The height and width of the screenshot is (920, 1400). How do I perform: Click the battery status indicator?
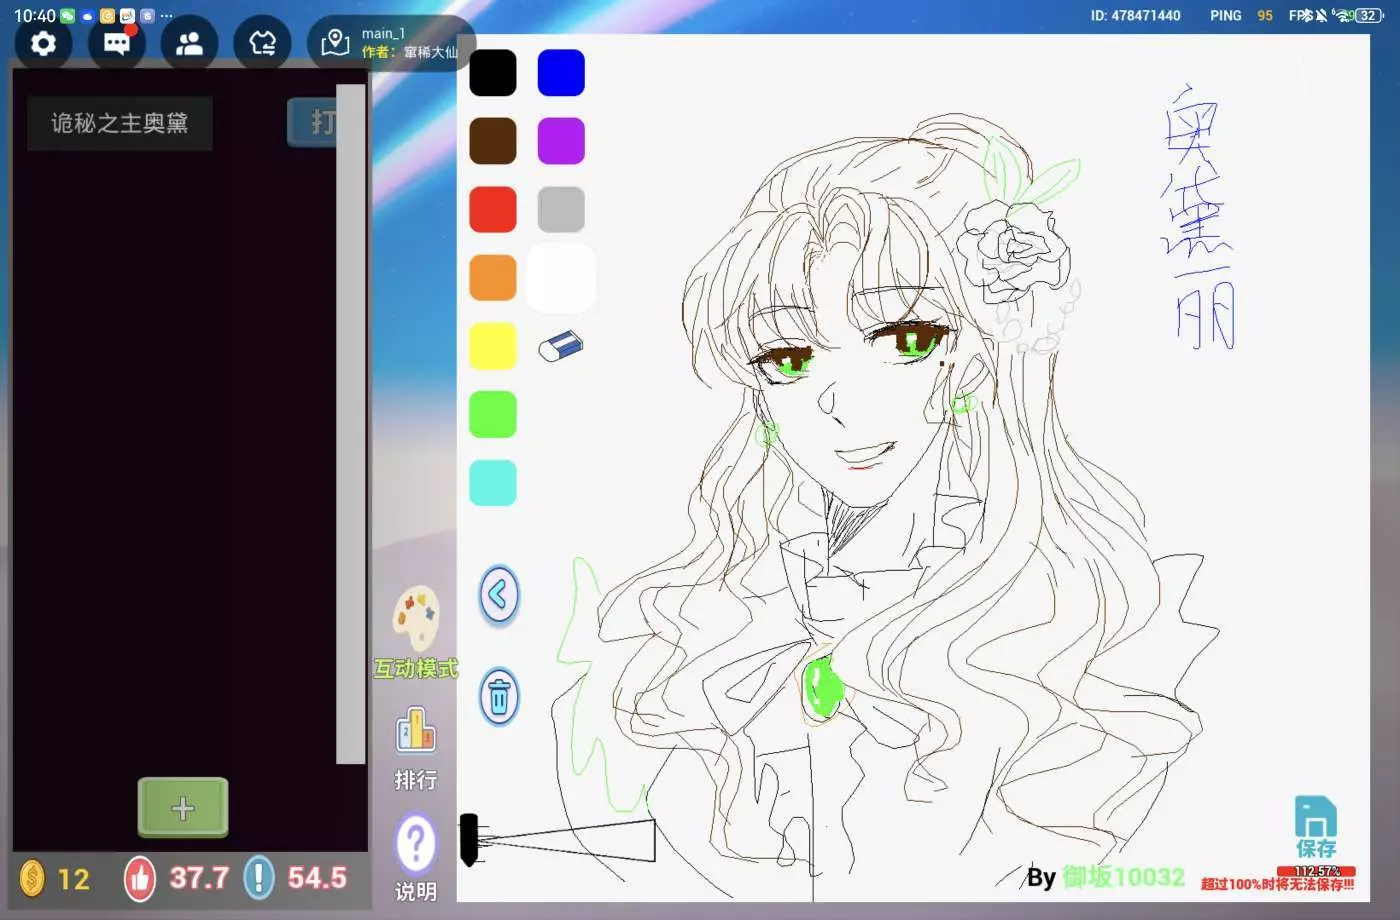coord(1368,16)
